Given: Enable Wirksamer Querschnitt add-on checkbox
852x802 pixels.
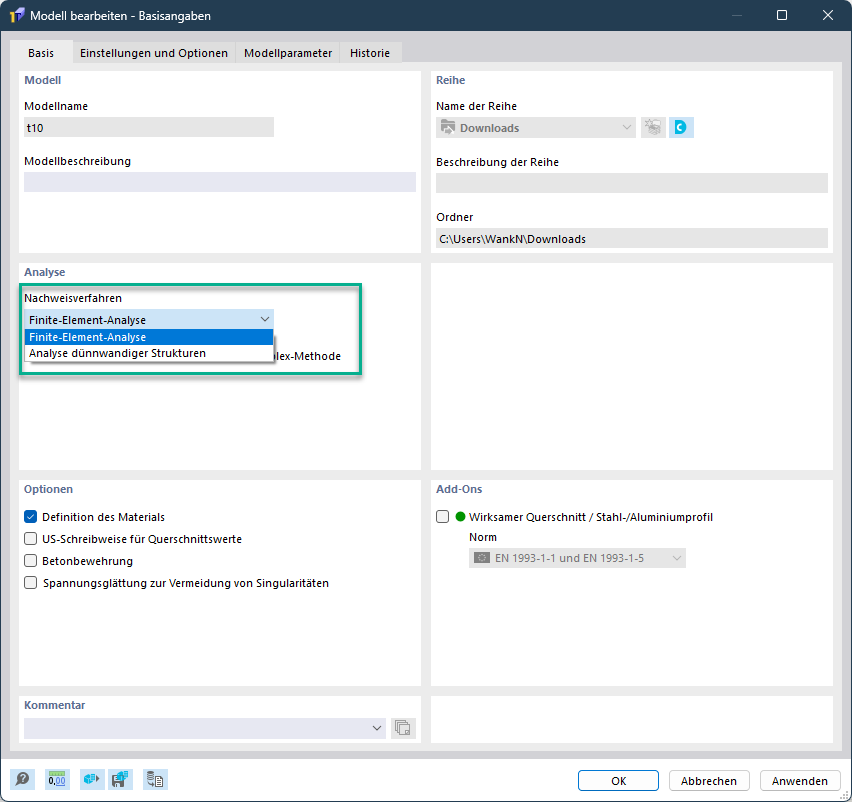Looking at the screenshot, I should [443, 517].
